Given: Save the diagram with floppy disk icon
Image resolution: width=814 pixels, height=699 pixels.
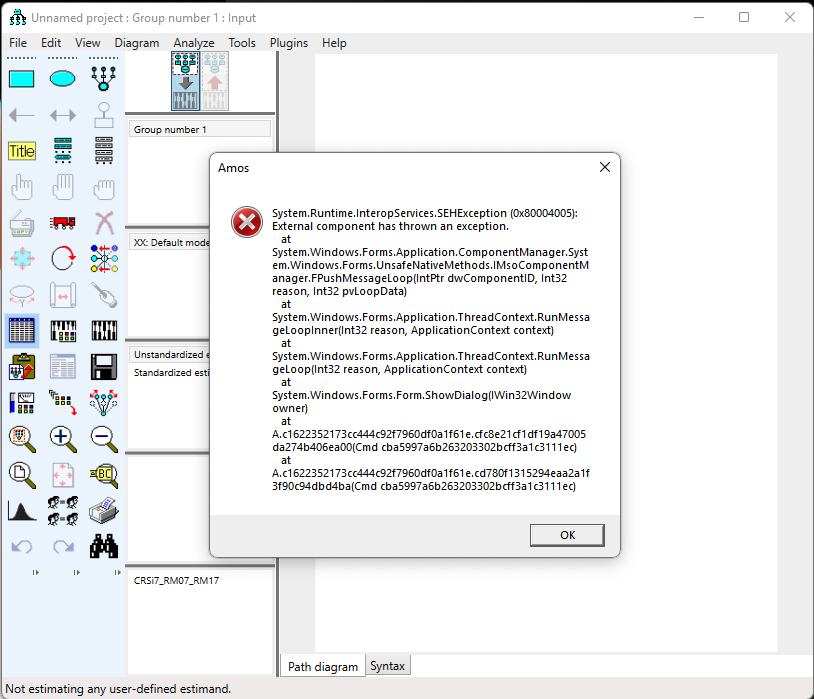Looking at the screenshot, I should 104,366.
